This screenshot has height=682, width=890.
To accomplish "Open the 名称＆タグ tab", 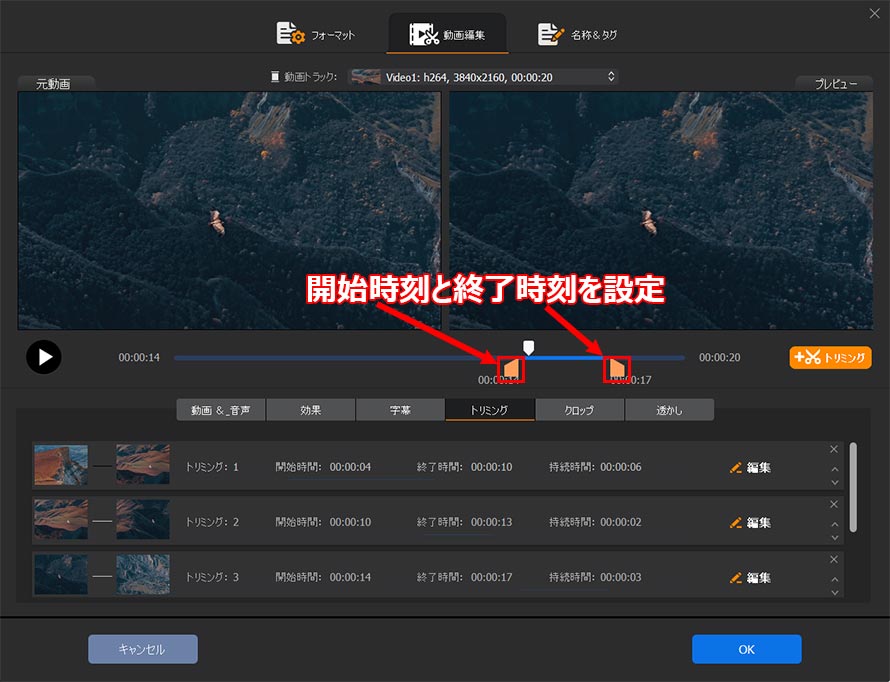I will (x=578, y=35).
